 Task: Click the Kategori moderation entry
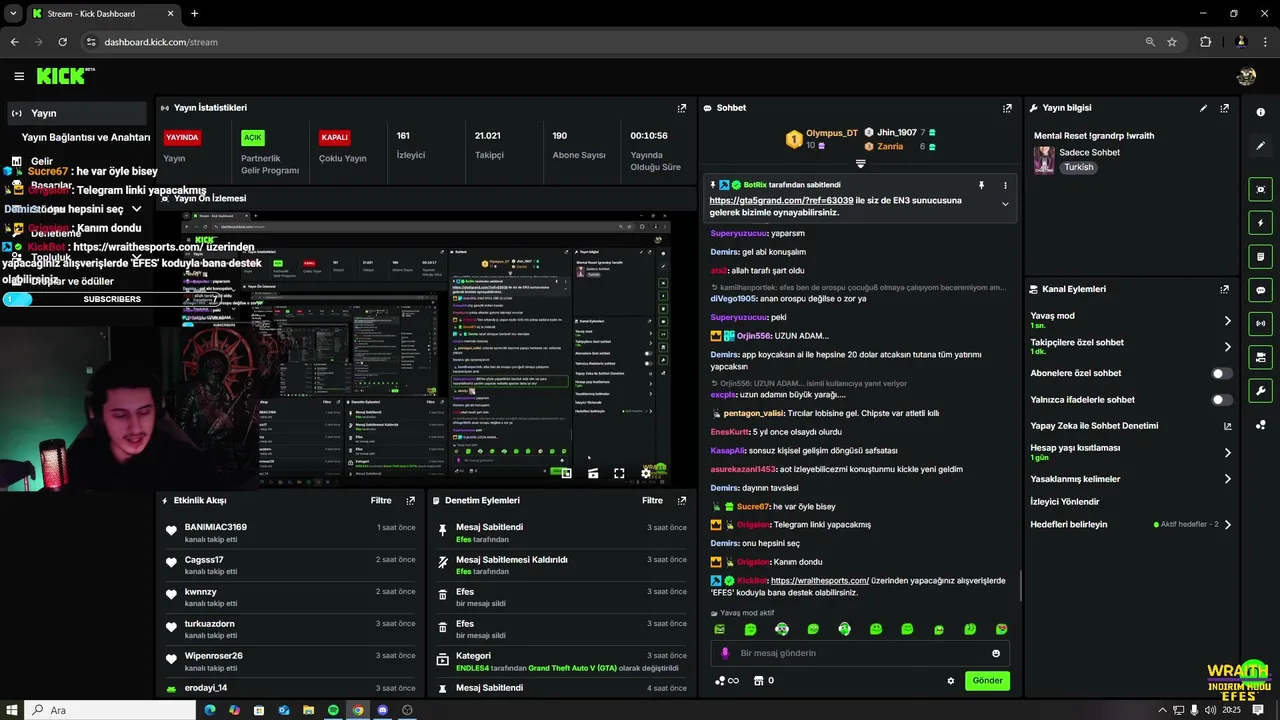(563, 661)
